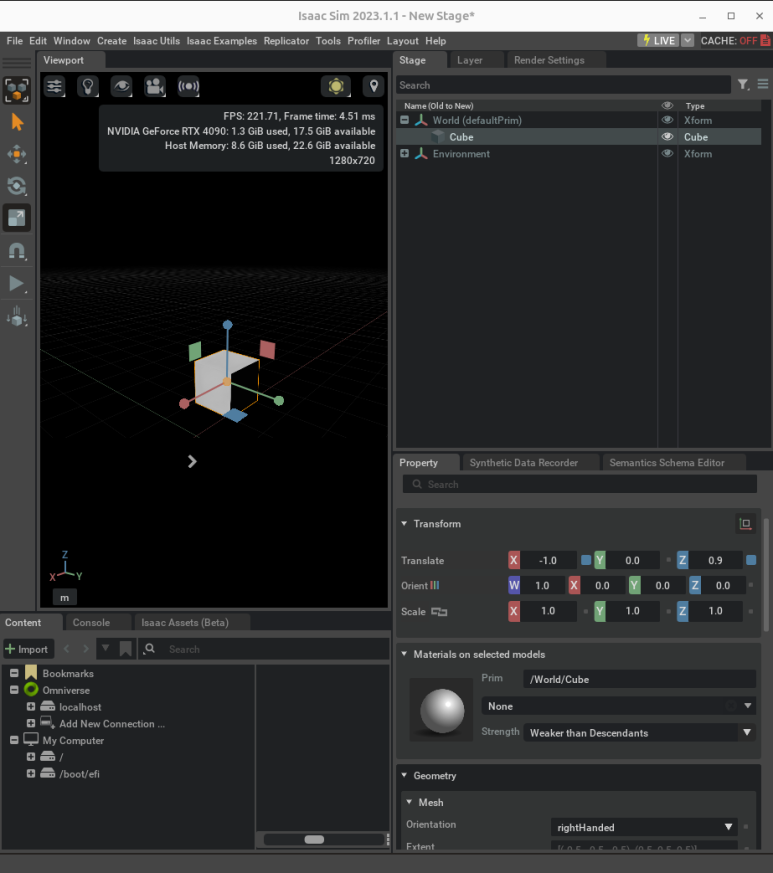Screen dimensions: 773x873
Task: Open the viewport camera menu
Action: (x=155, y=86)
